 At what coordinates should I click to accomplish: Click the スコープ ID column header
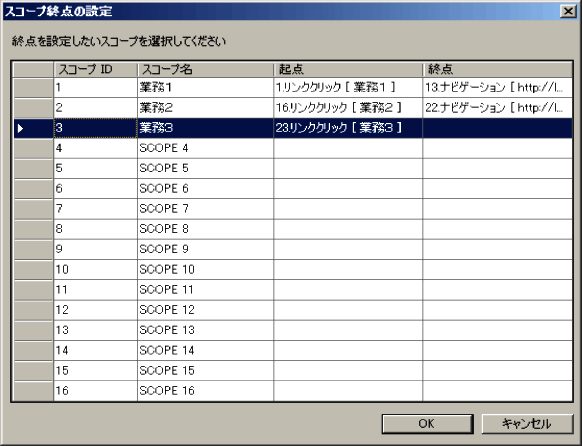(x=96, y=69)
